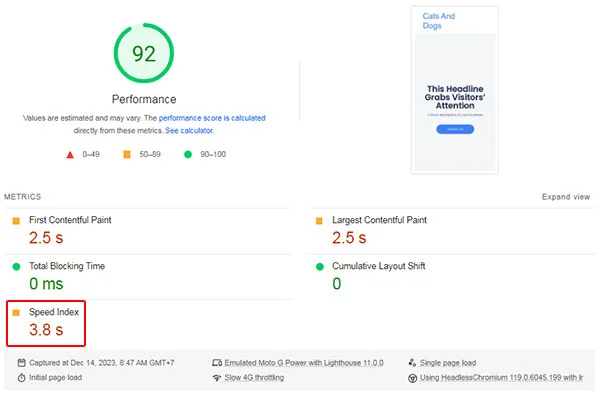Click the stopwatch icon beside Initial page load
This screenshot has width=600, height=394.
(x=22, y=378)
